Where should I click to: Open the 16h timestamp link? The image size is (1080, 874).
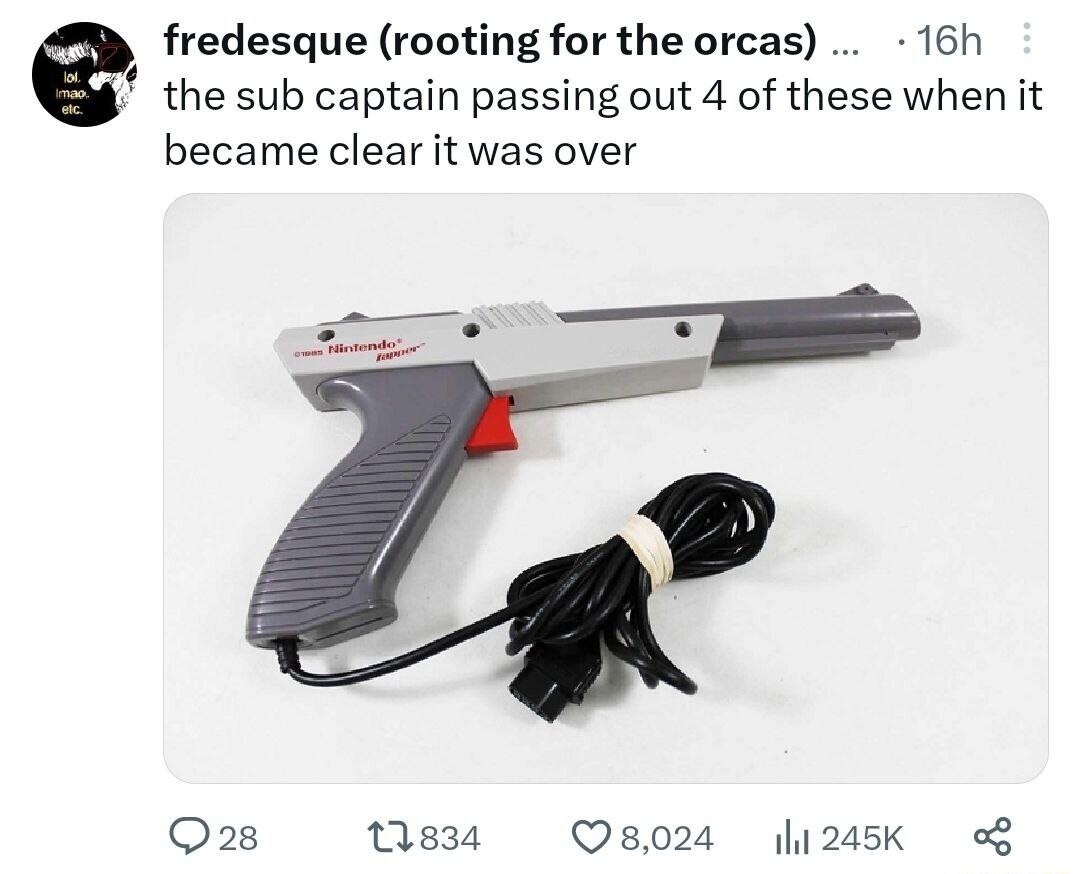pyautogui.click(x=950, y=40)
